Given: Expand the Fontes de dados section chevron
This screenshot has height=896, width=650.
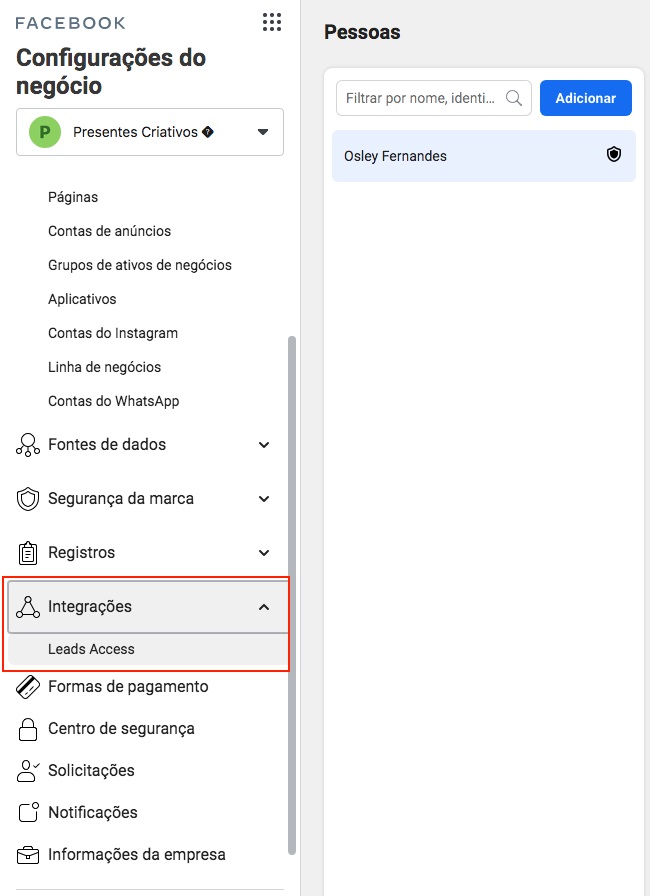Looking at the screenshot, I should pos(264,445).
